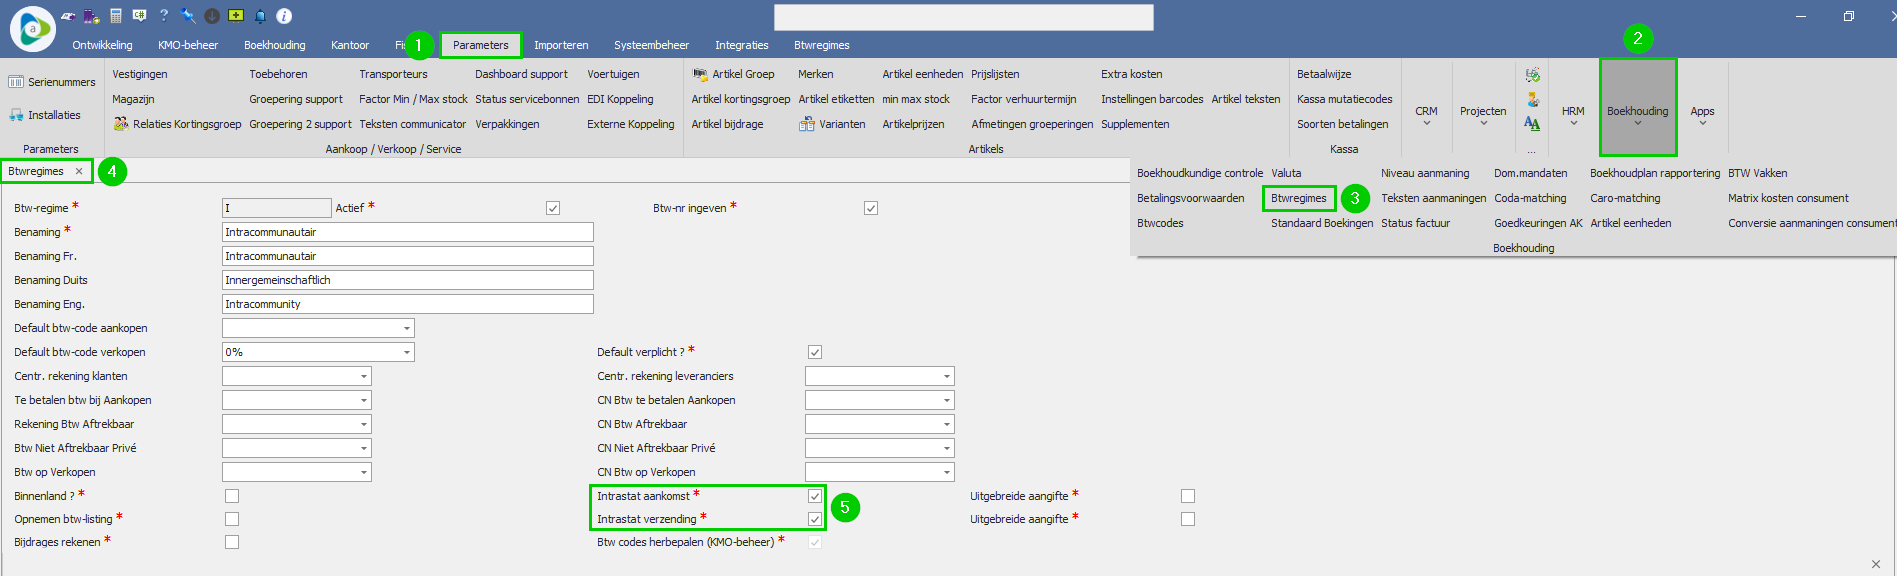Toggle the Actief checkbox
Image resolution: width=1897 pixels, height=576 pixels.
pos(553,208)
